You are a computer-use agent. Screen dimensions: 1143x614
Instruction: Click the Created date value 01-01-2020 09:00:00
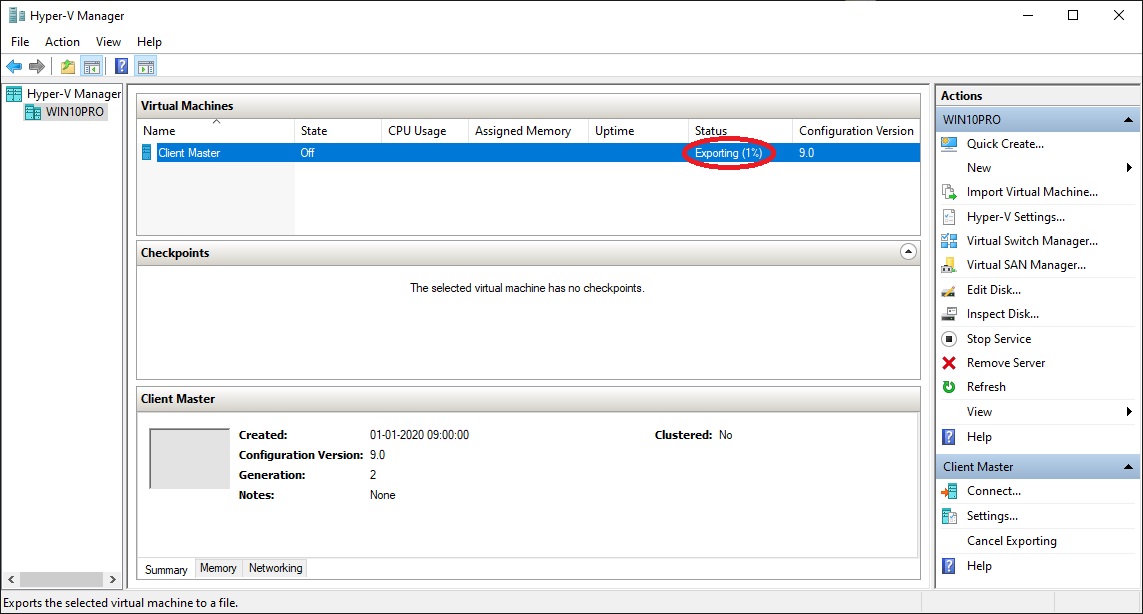click(x=419, y=435)
